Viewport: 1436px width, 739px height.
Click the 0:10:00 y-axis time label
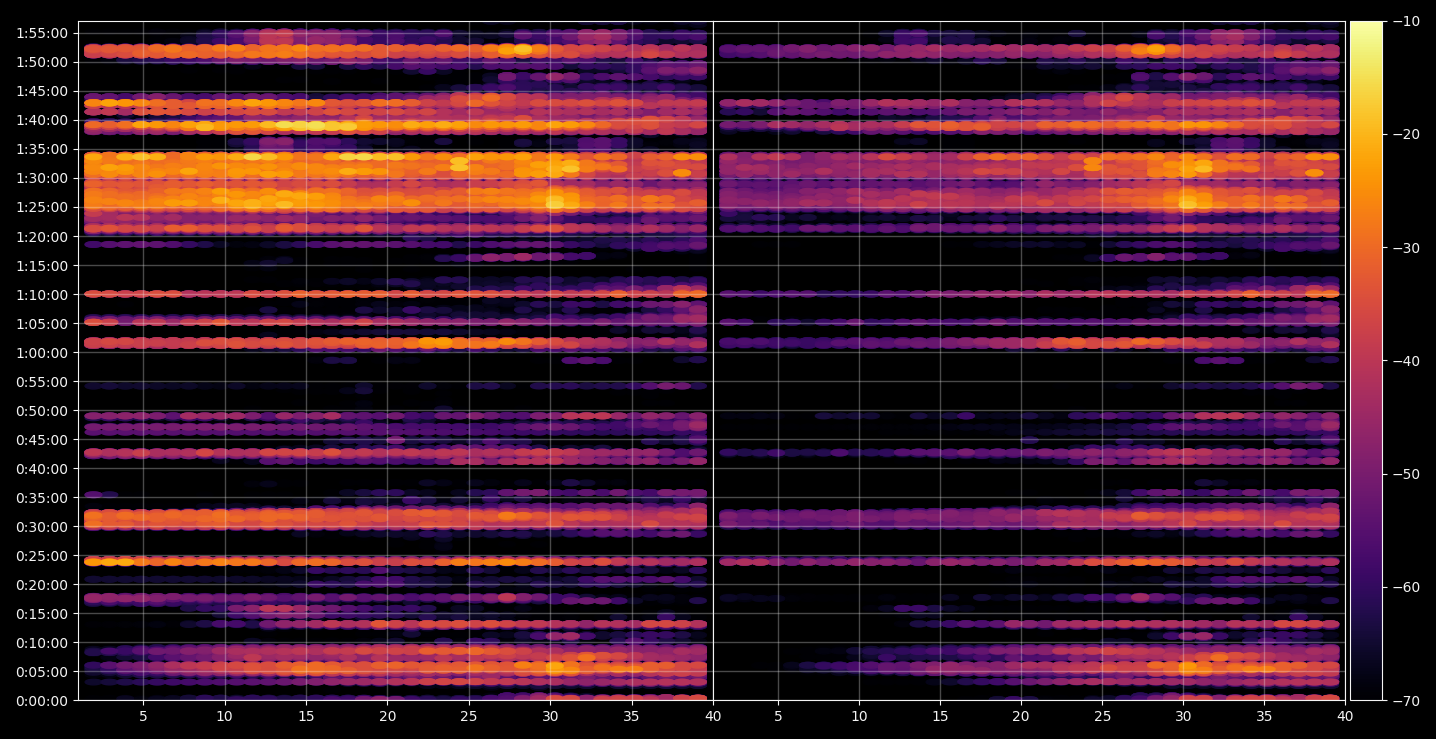click(42, 643)
